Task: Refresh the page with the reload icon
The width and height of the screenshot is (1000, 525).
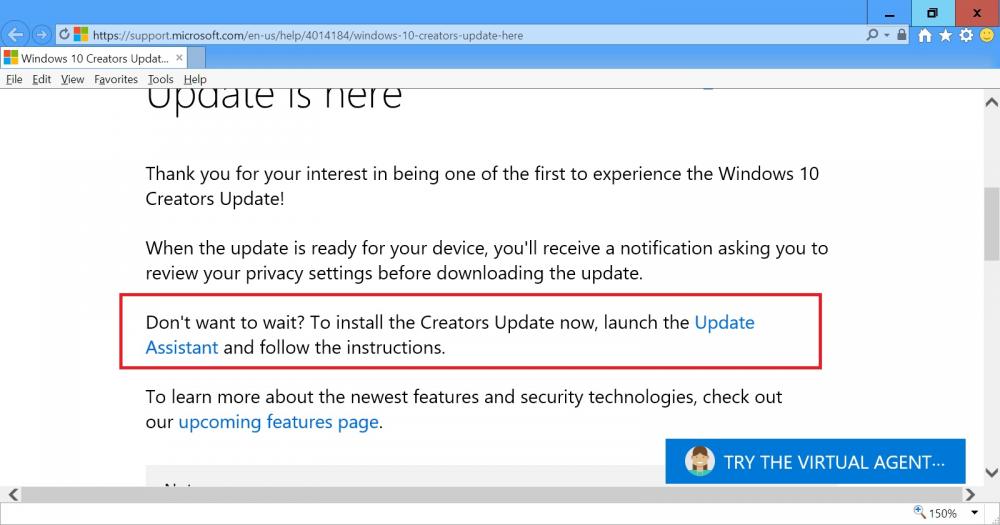Action: pyautogui.click(x=64, y=34)
